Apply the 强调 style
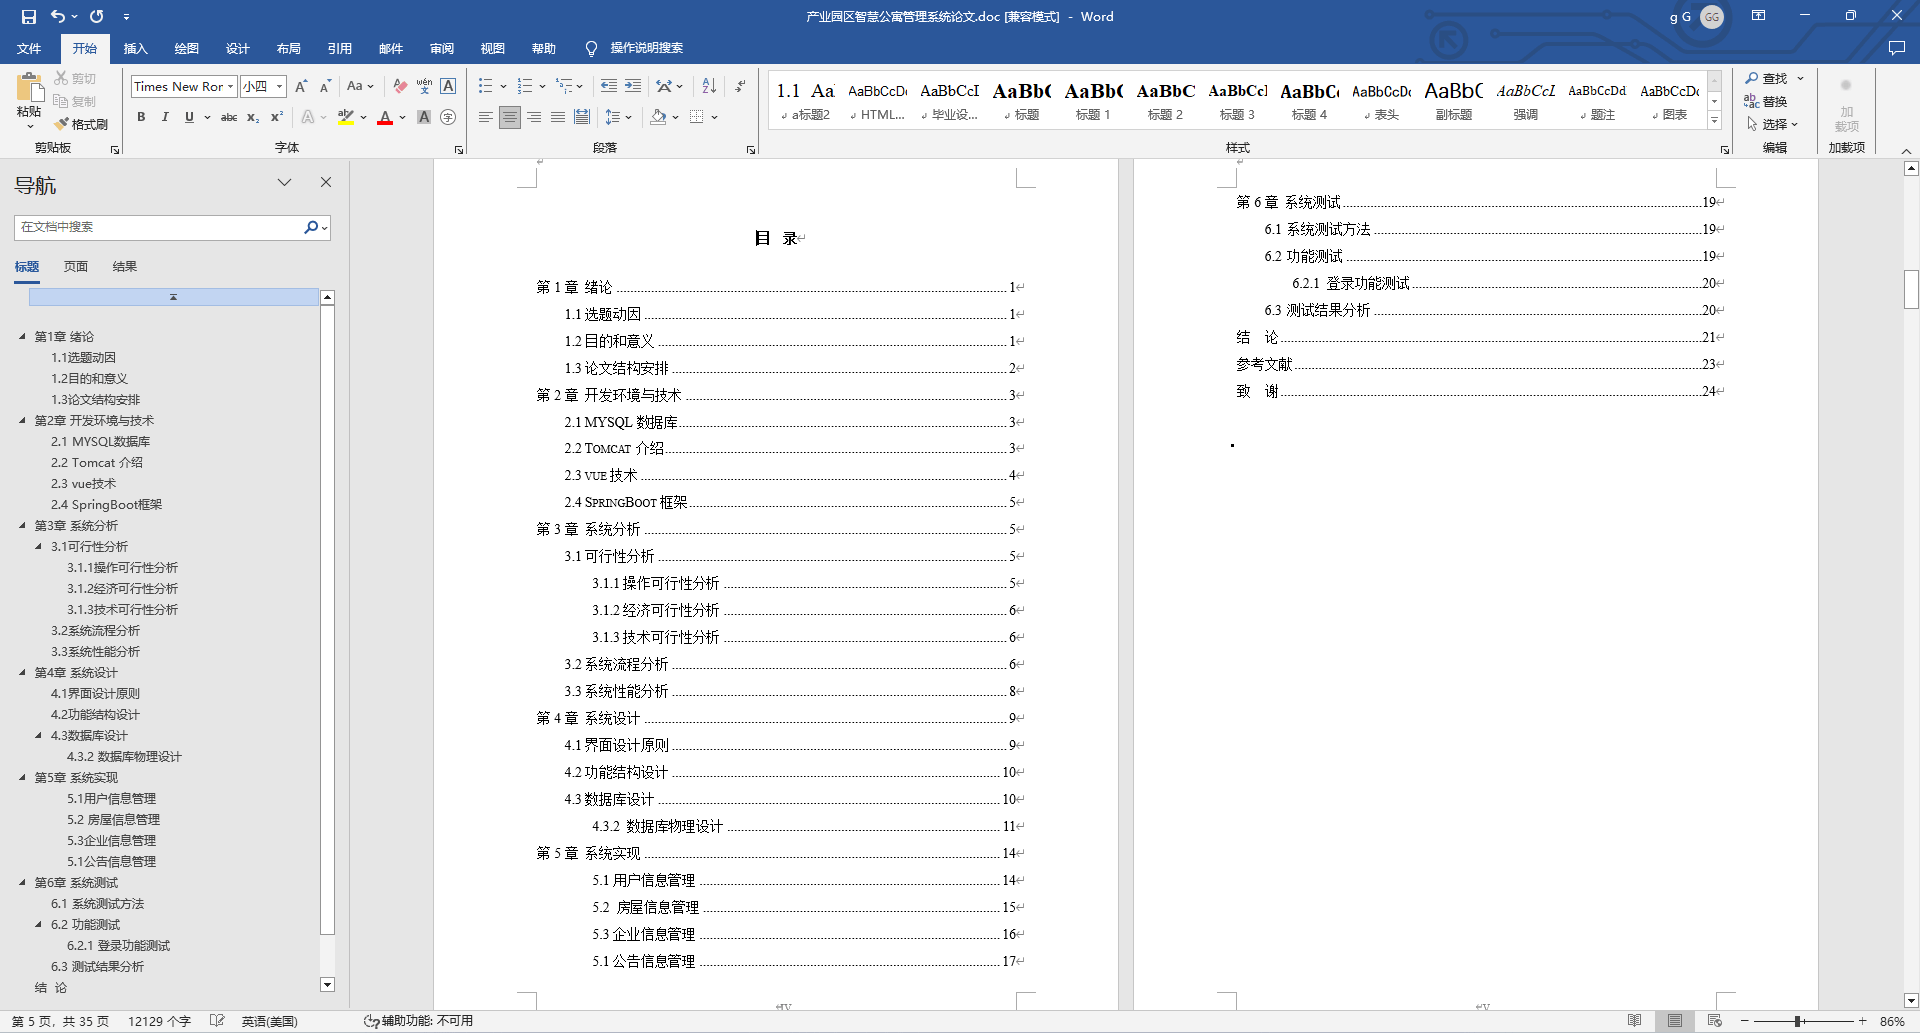Viewport: 1920px width, 1033px height. [x=1525, y=101]
